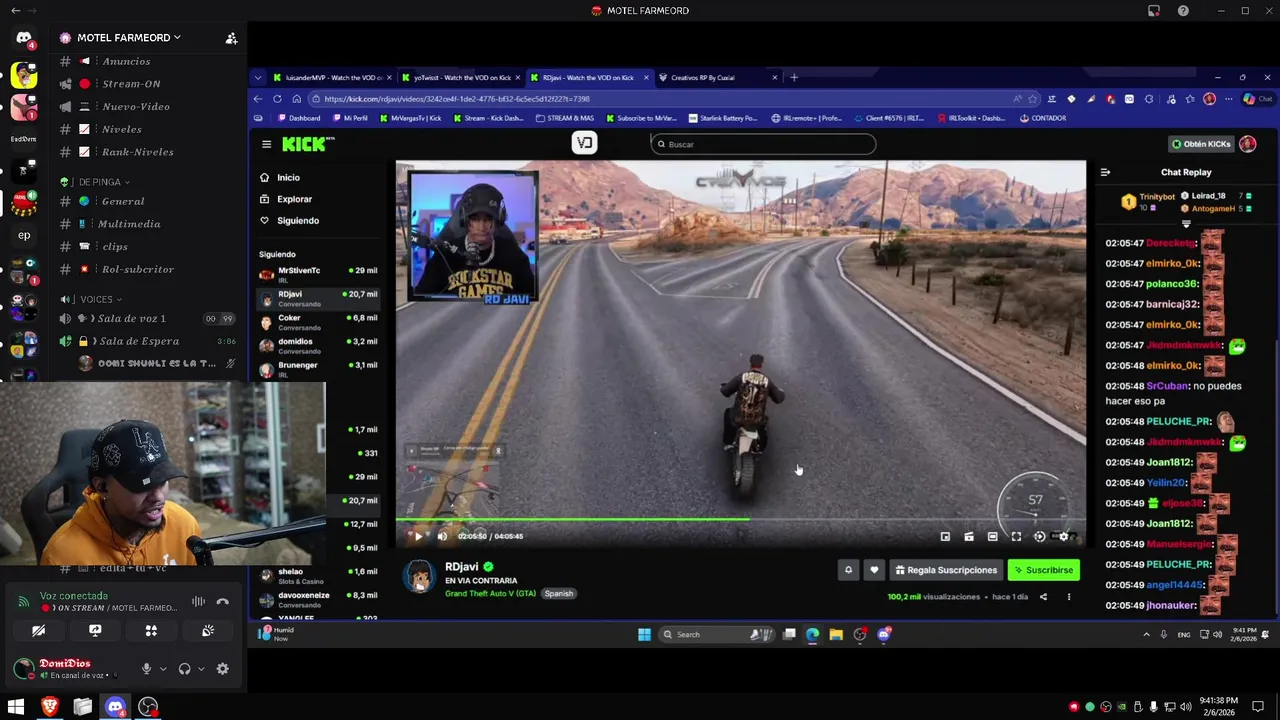Reload the Kick page
The width and height of the screenshot is (1280, 720).
pyautogui.click(x=277, y=99)
